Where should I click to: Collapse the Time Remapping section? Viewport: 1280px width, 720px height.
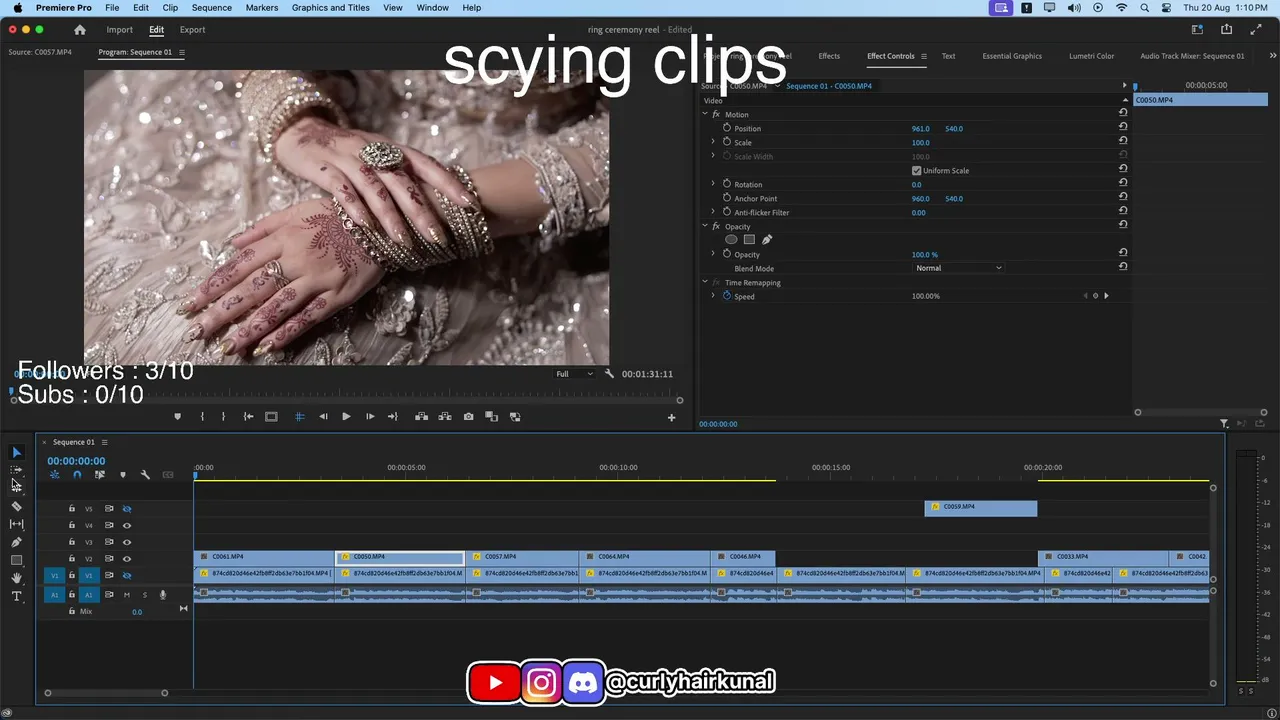click(704, 283)
